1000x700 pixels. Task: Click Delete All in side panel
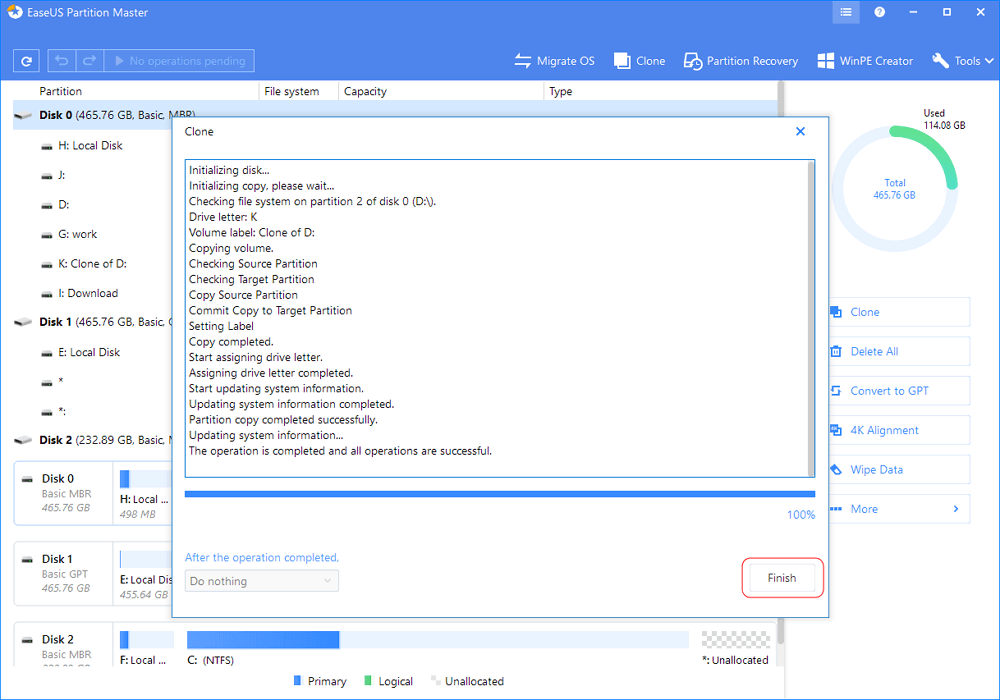(x=899, y=352)
